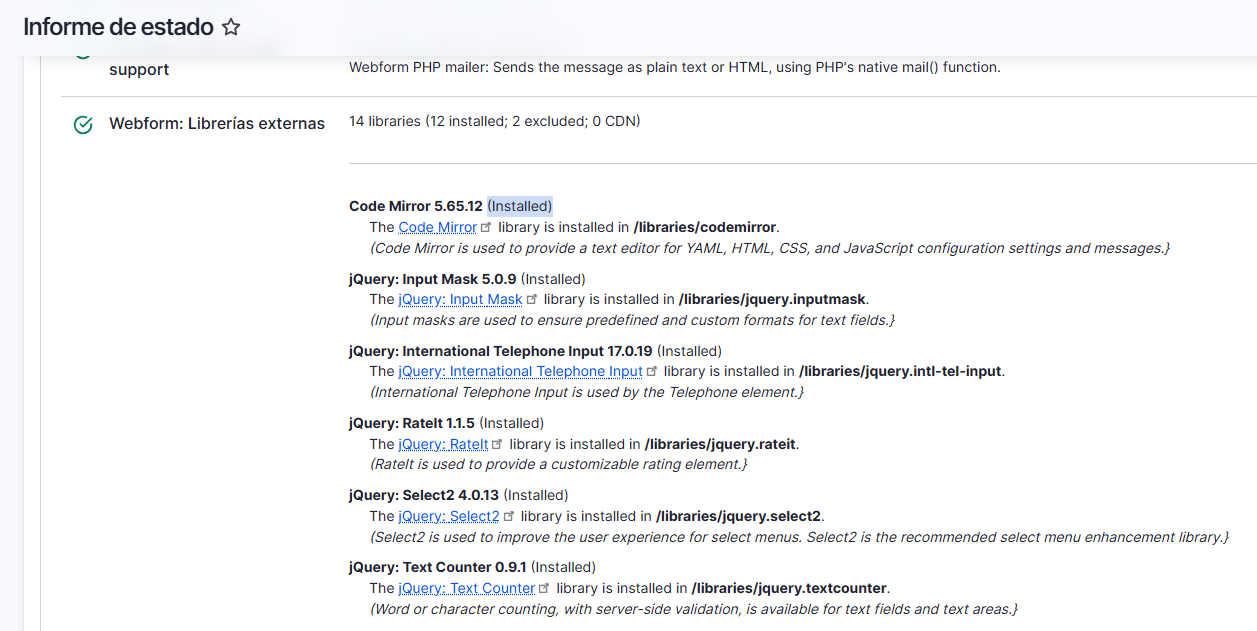1257x631 pixels.
Task: Click the external link icon after jQuery: Input Mask
Action: (x=532, y=298)
